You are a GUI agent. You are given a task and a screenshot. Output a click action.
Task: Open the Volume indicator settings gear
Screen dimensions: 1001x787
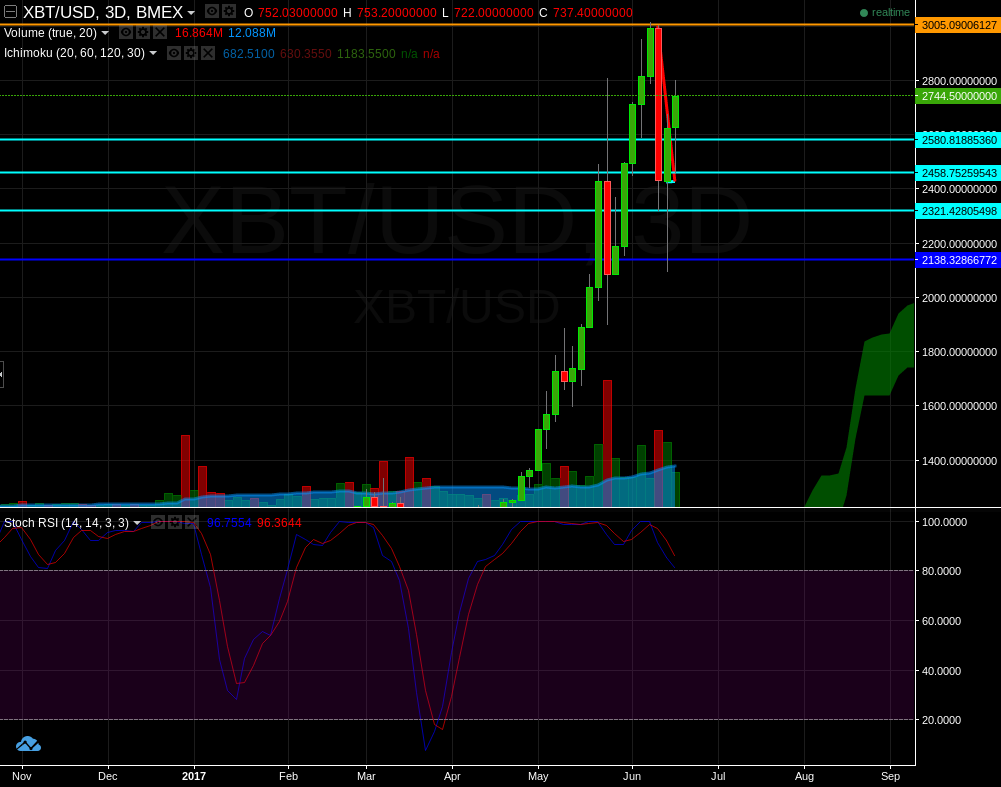point(143,33)
